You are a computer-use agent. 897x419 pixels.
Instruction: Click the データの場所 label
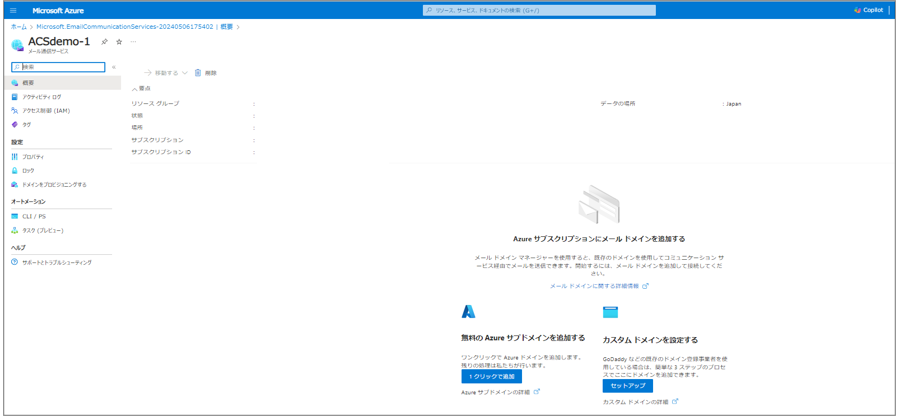tap(618, 104)
